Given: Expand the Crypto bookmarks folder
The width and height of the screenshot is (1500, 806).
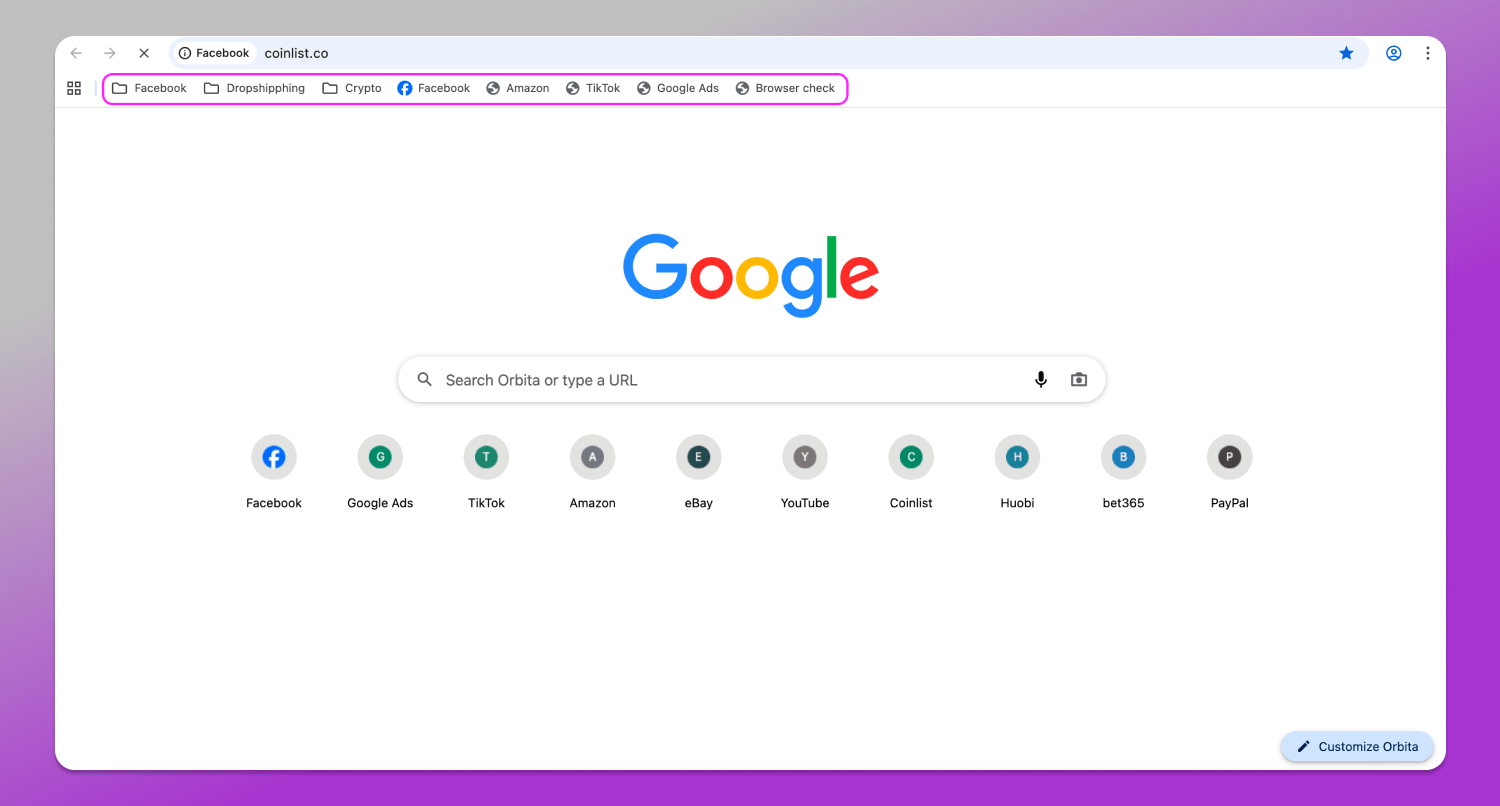Looking at the screenshot, I should click(x=352, y=88).
